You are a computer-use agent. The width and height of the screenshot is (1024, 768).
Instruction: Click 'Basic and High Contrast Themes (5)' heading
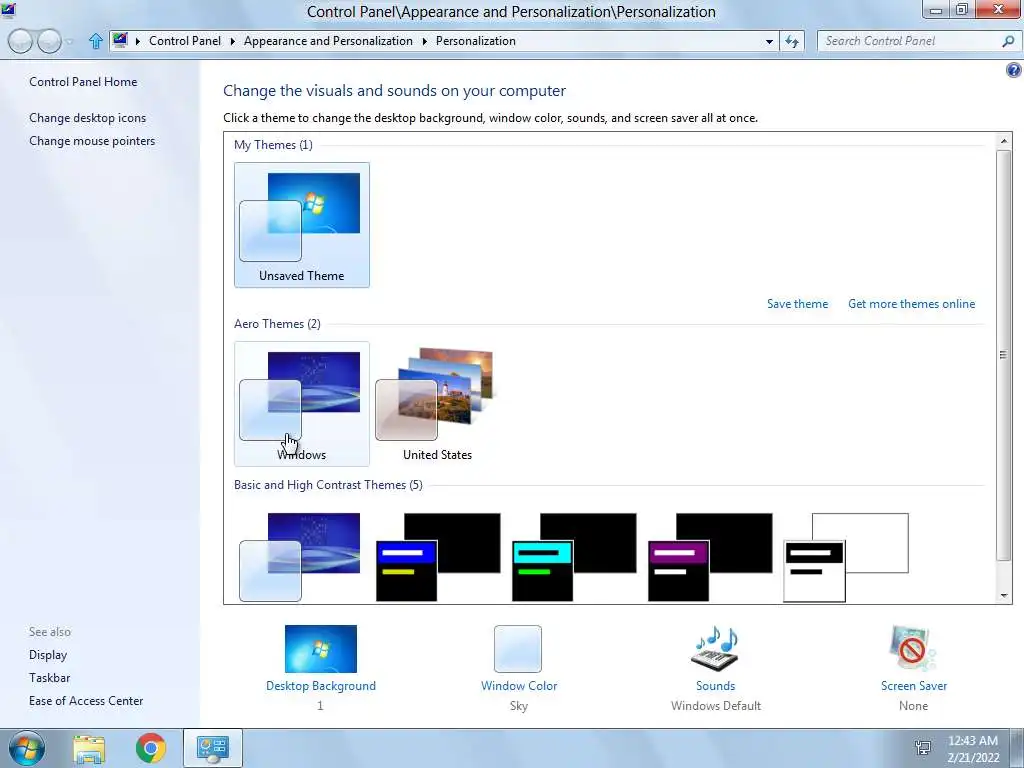pos(328,485)
